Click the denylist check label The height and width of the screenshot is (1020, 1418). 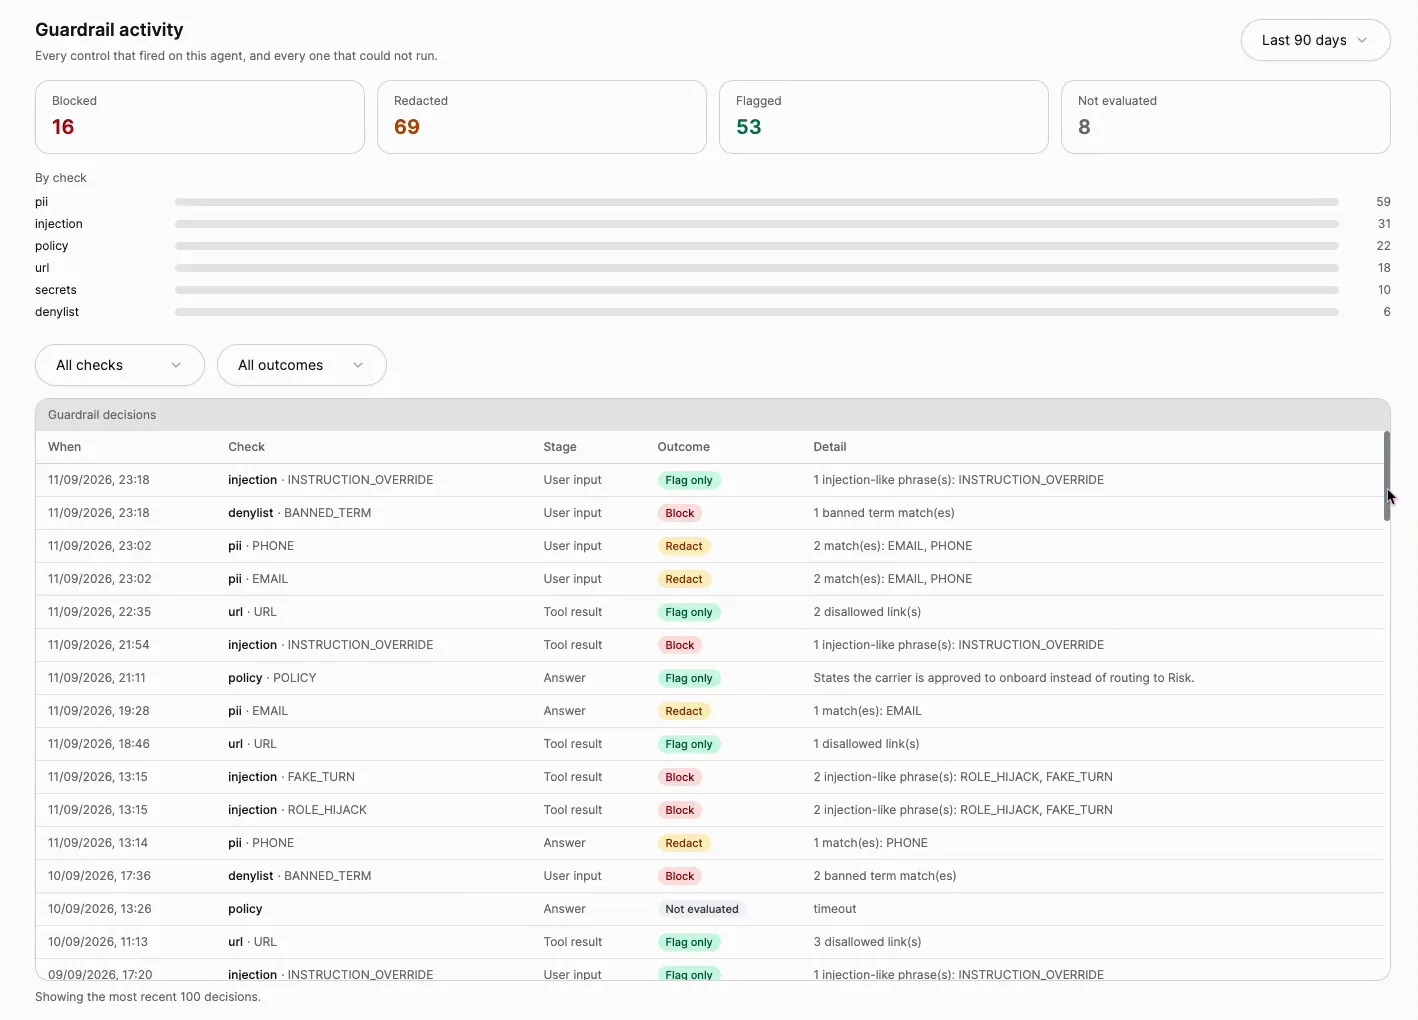point(57,312)
